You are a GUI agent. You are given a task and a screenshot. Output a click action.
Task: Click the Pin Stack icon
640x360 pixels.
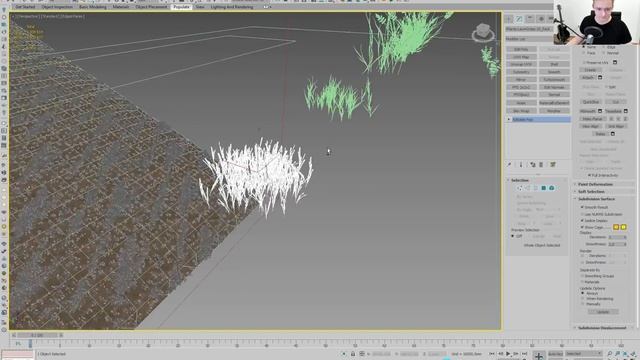(509, 164)
